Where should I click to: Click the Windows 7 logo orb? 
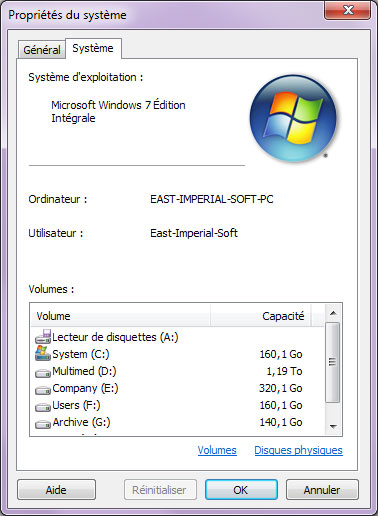[x=293, y=118]
